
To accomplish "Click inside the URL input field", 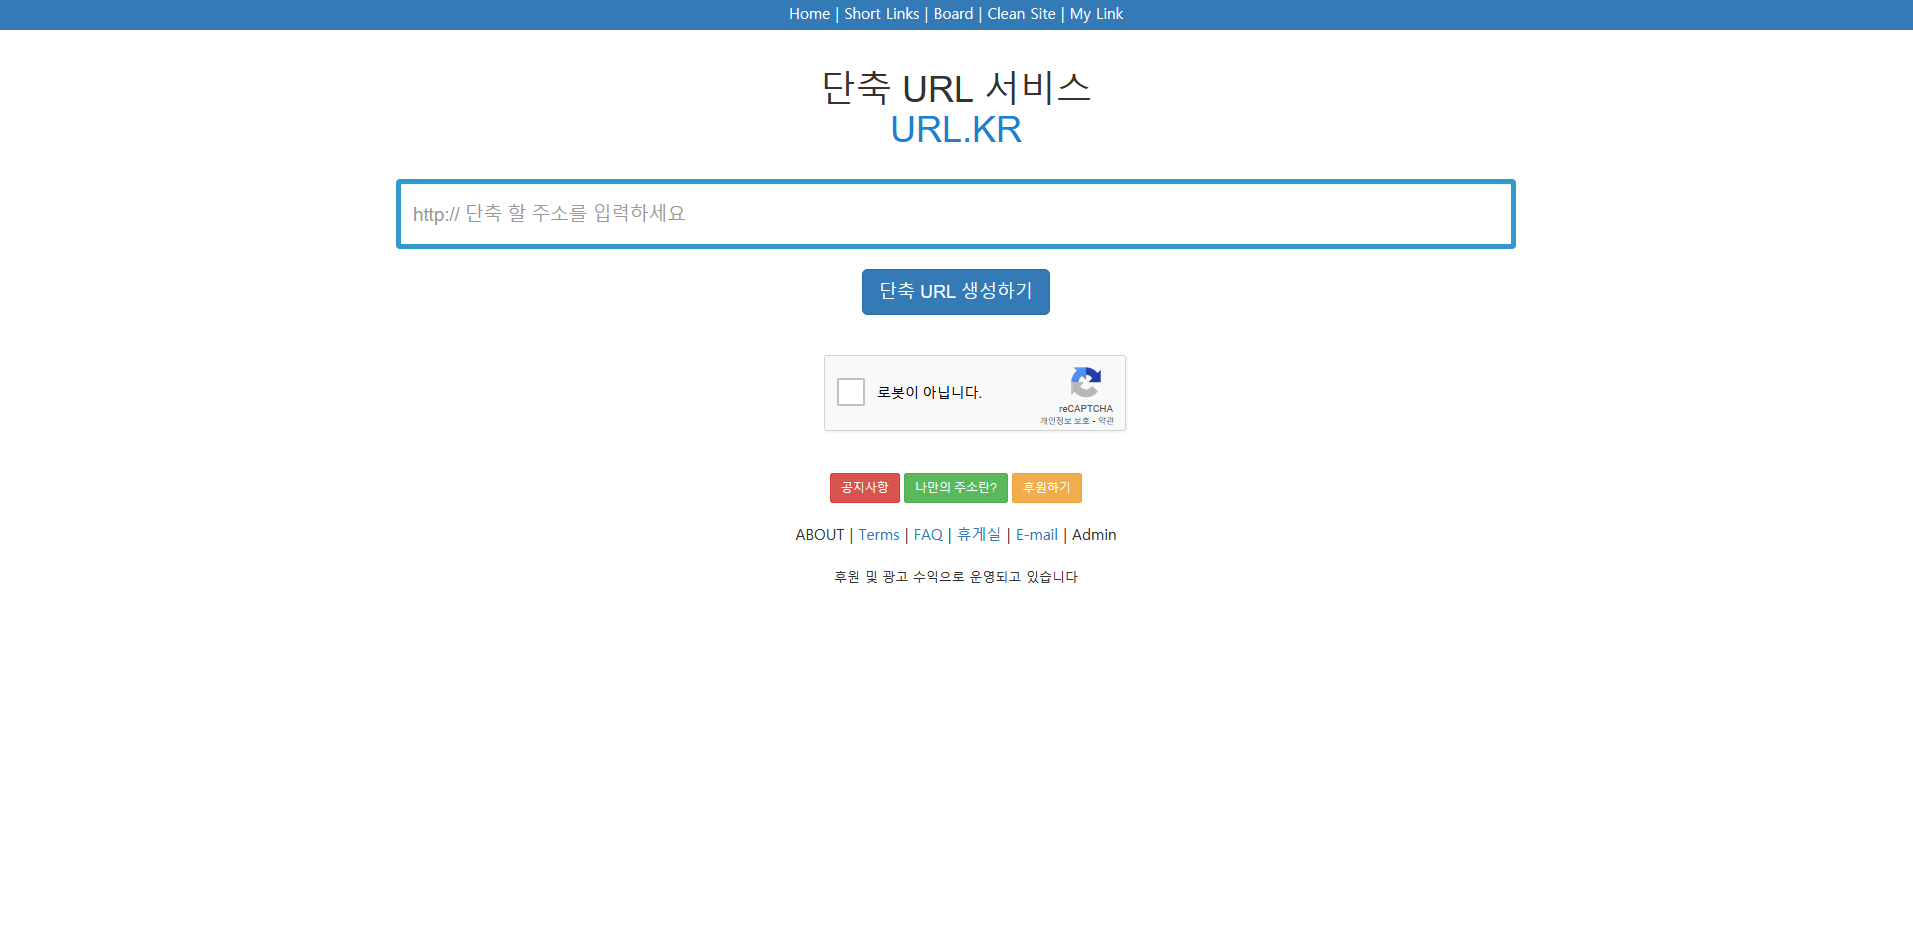I will pyautogui.click(x=955, y=213).
